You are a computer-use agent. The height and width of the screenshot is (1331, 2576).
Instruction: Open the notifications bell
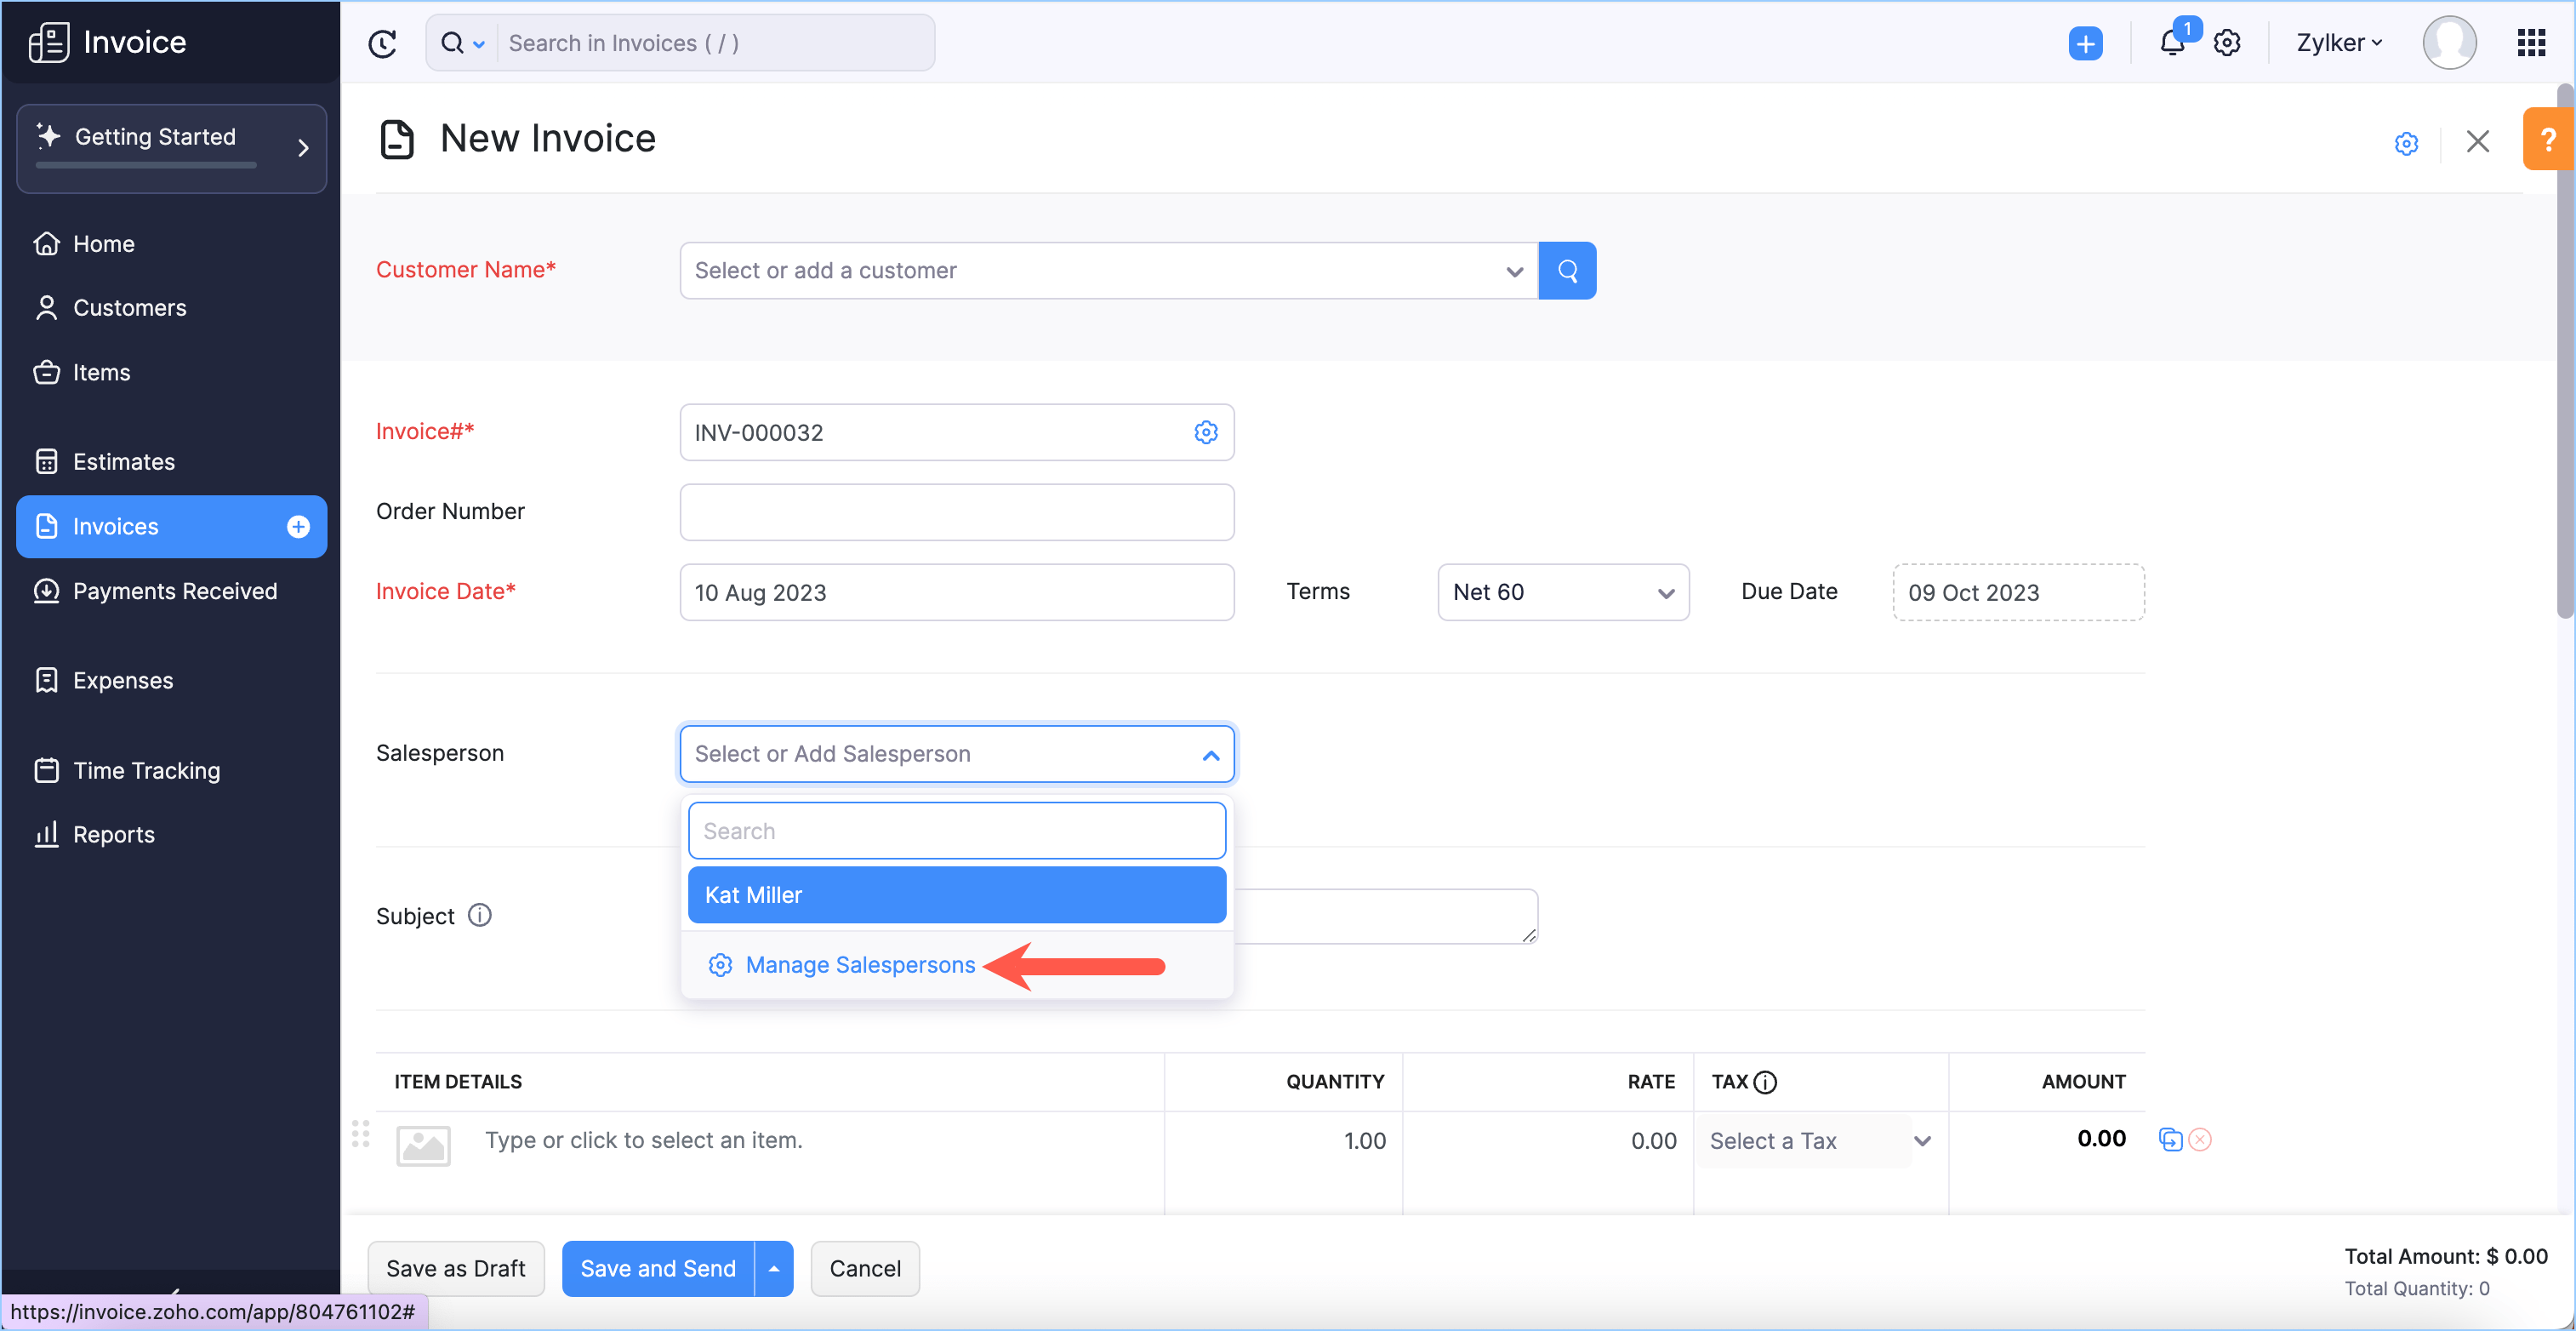2172,43
